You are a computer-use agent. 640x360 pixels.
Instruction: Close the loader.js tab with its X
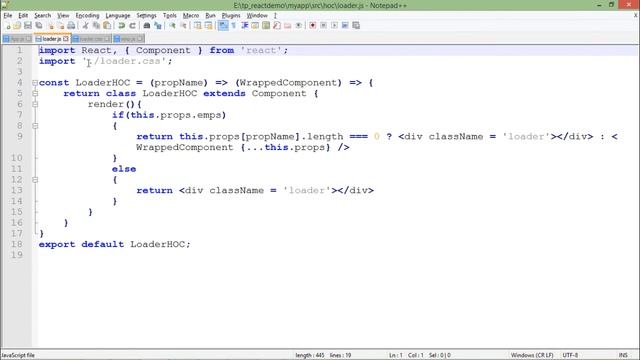tap(66, 39)
